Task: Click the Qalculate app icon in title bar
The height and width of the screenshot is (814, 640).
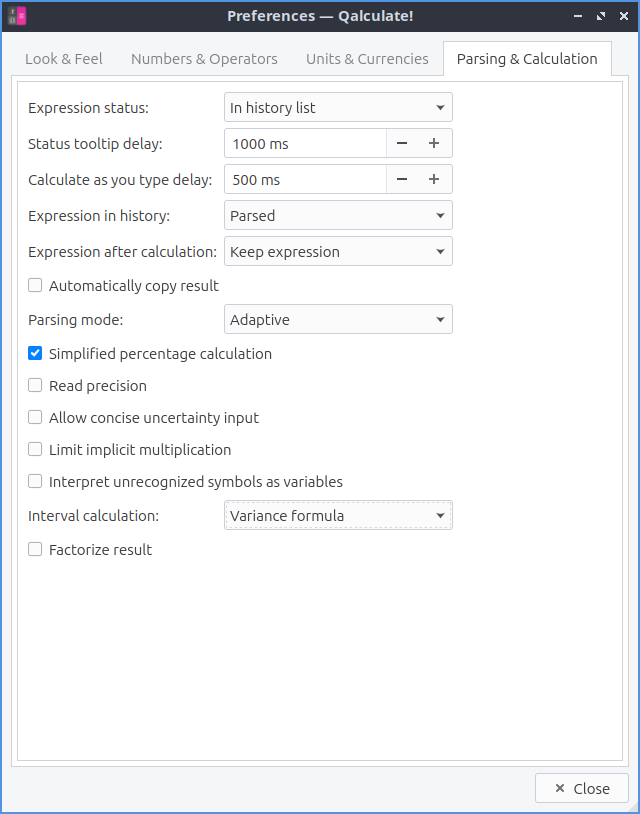Action: click(x=17, y=16)
